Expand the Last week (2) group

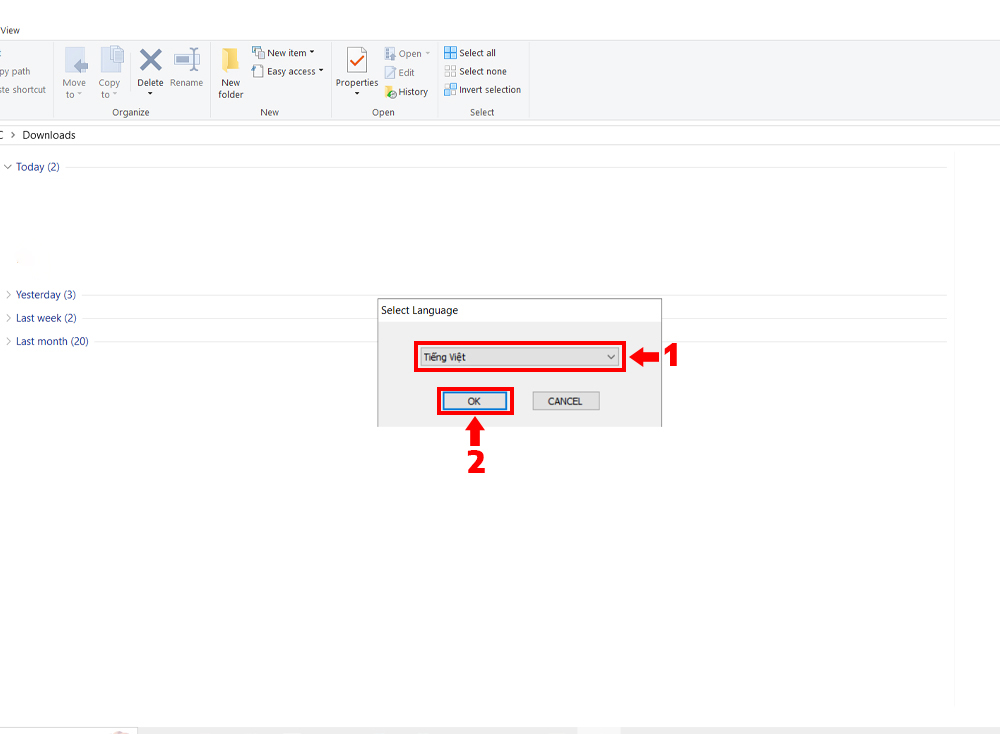point(8,318)
